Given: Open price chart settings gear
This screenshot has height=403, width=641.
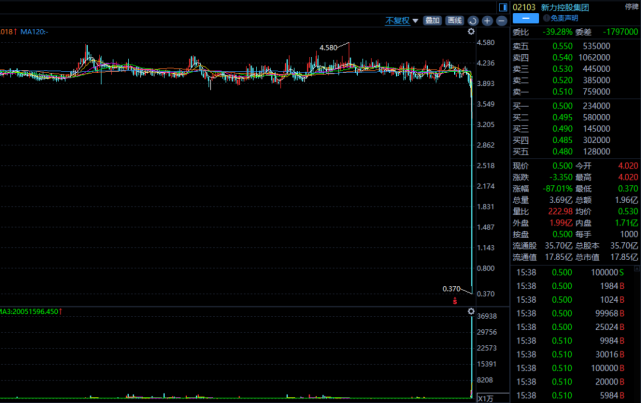Looking at the screenshot, I should point(471,31).
